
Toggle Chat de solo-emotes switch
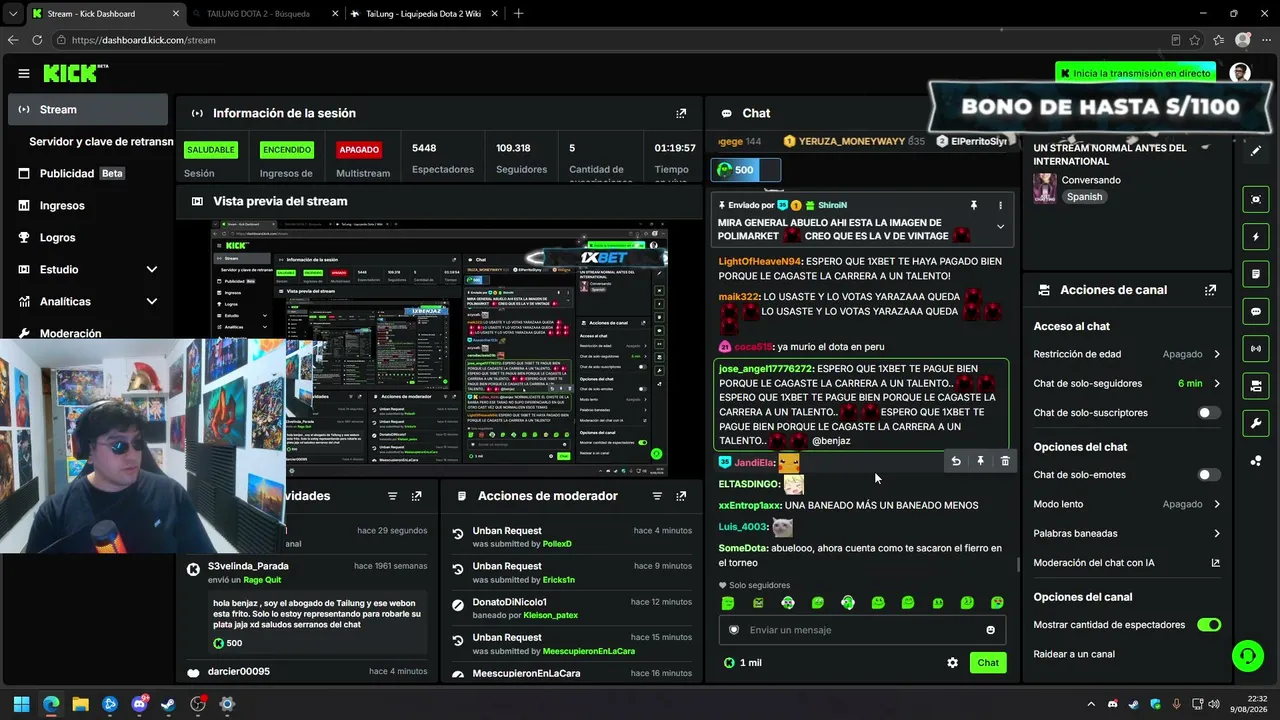coord(1209,475)
